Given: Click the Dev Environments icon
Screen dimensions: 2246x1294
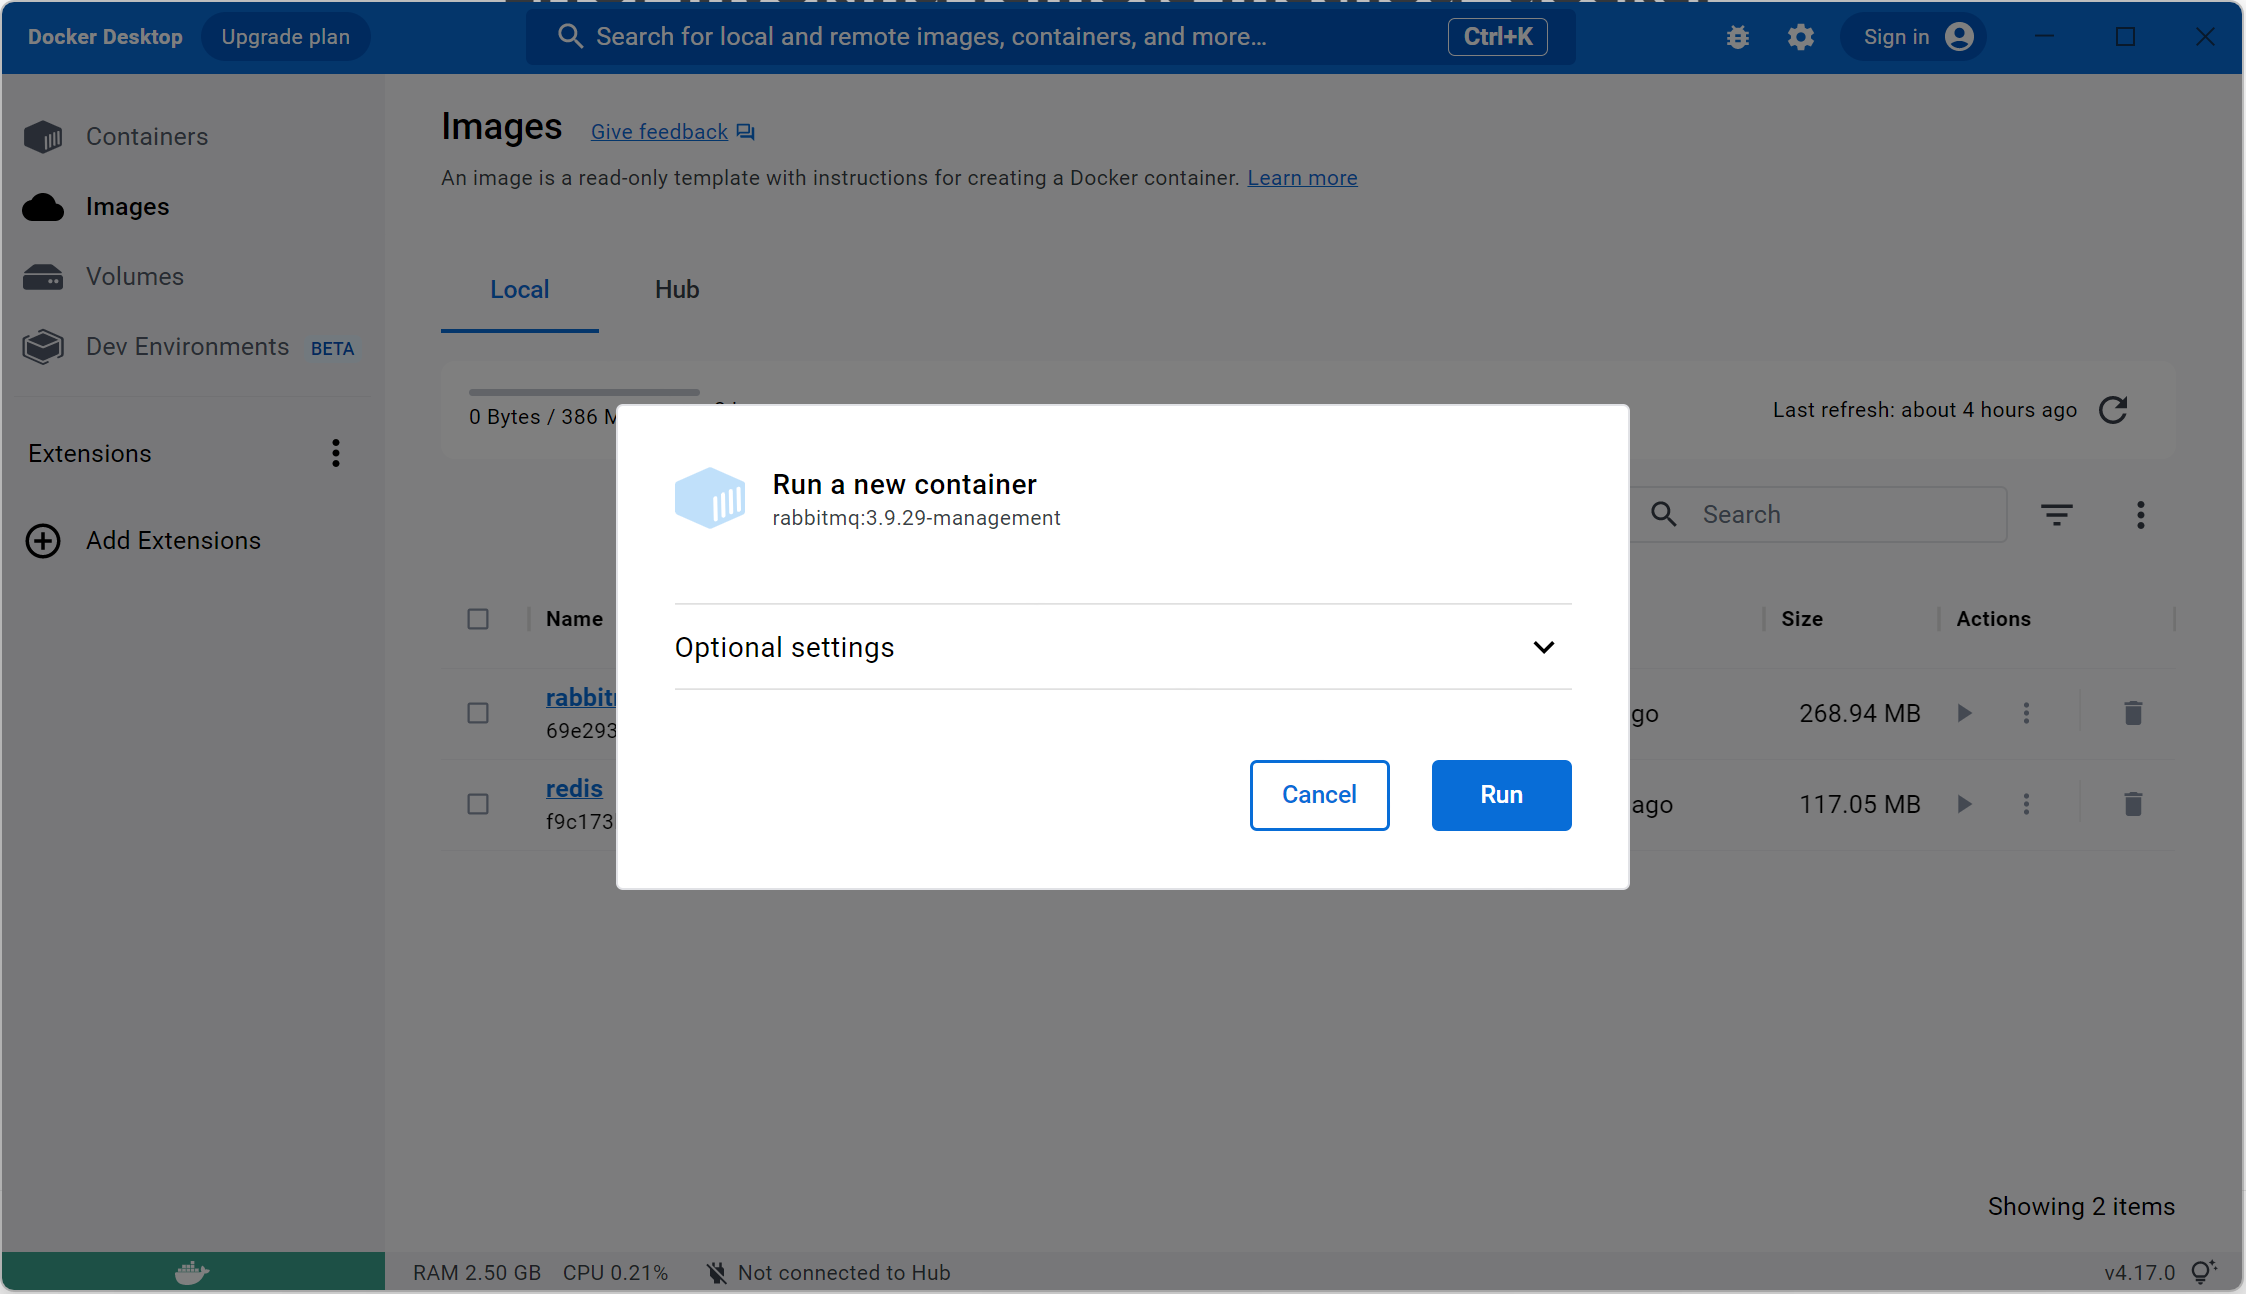Looking at the screenshot, I should (43, 347).
